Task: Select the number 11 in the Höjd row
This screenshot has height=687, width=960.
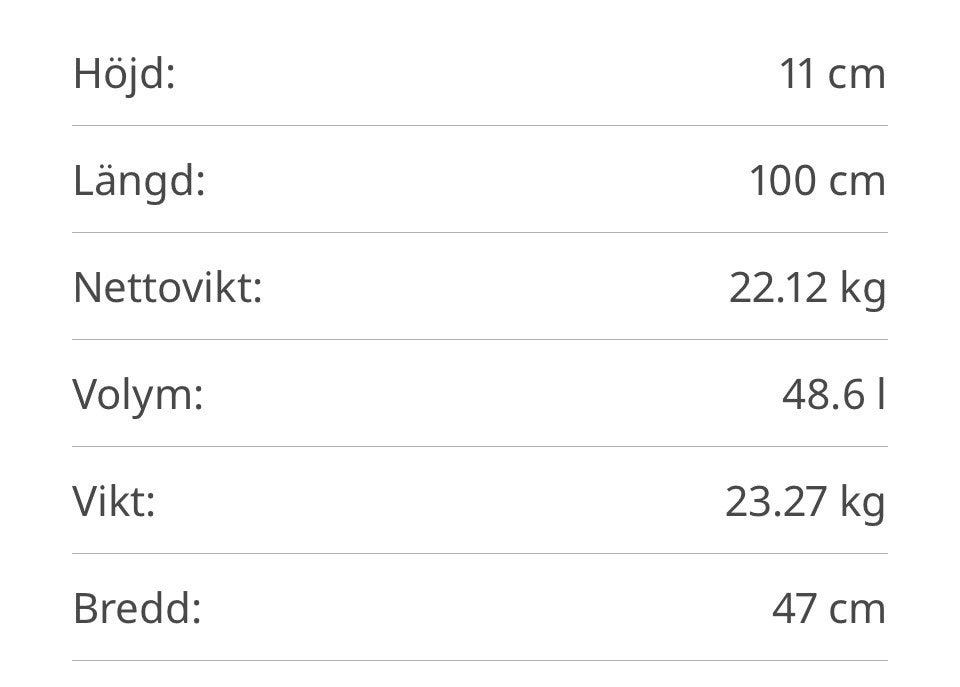Action: (796, 74)
